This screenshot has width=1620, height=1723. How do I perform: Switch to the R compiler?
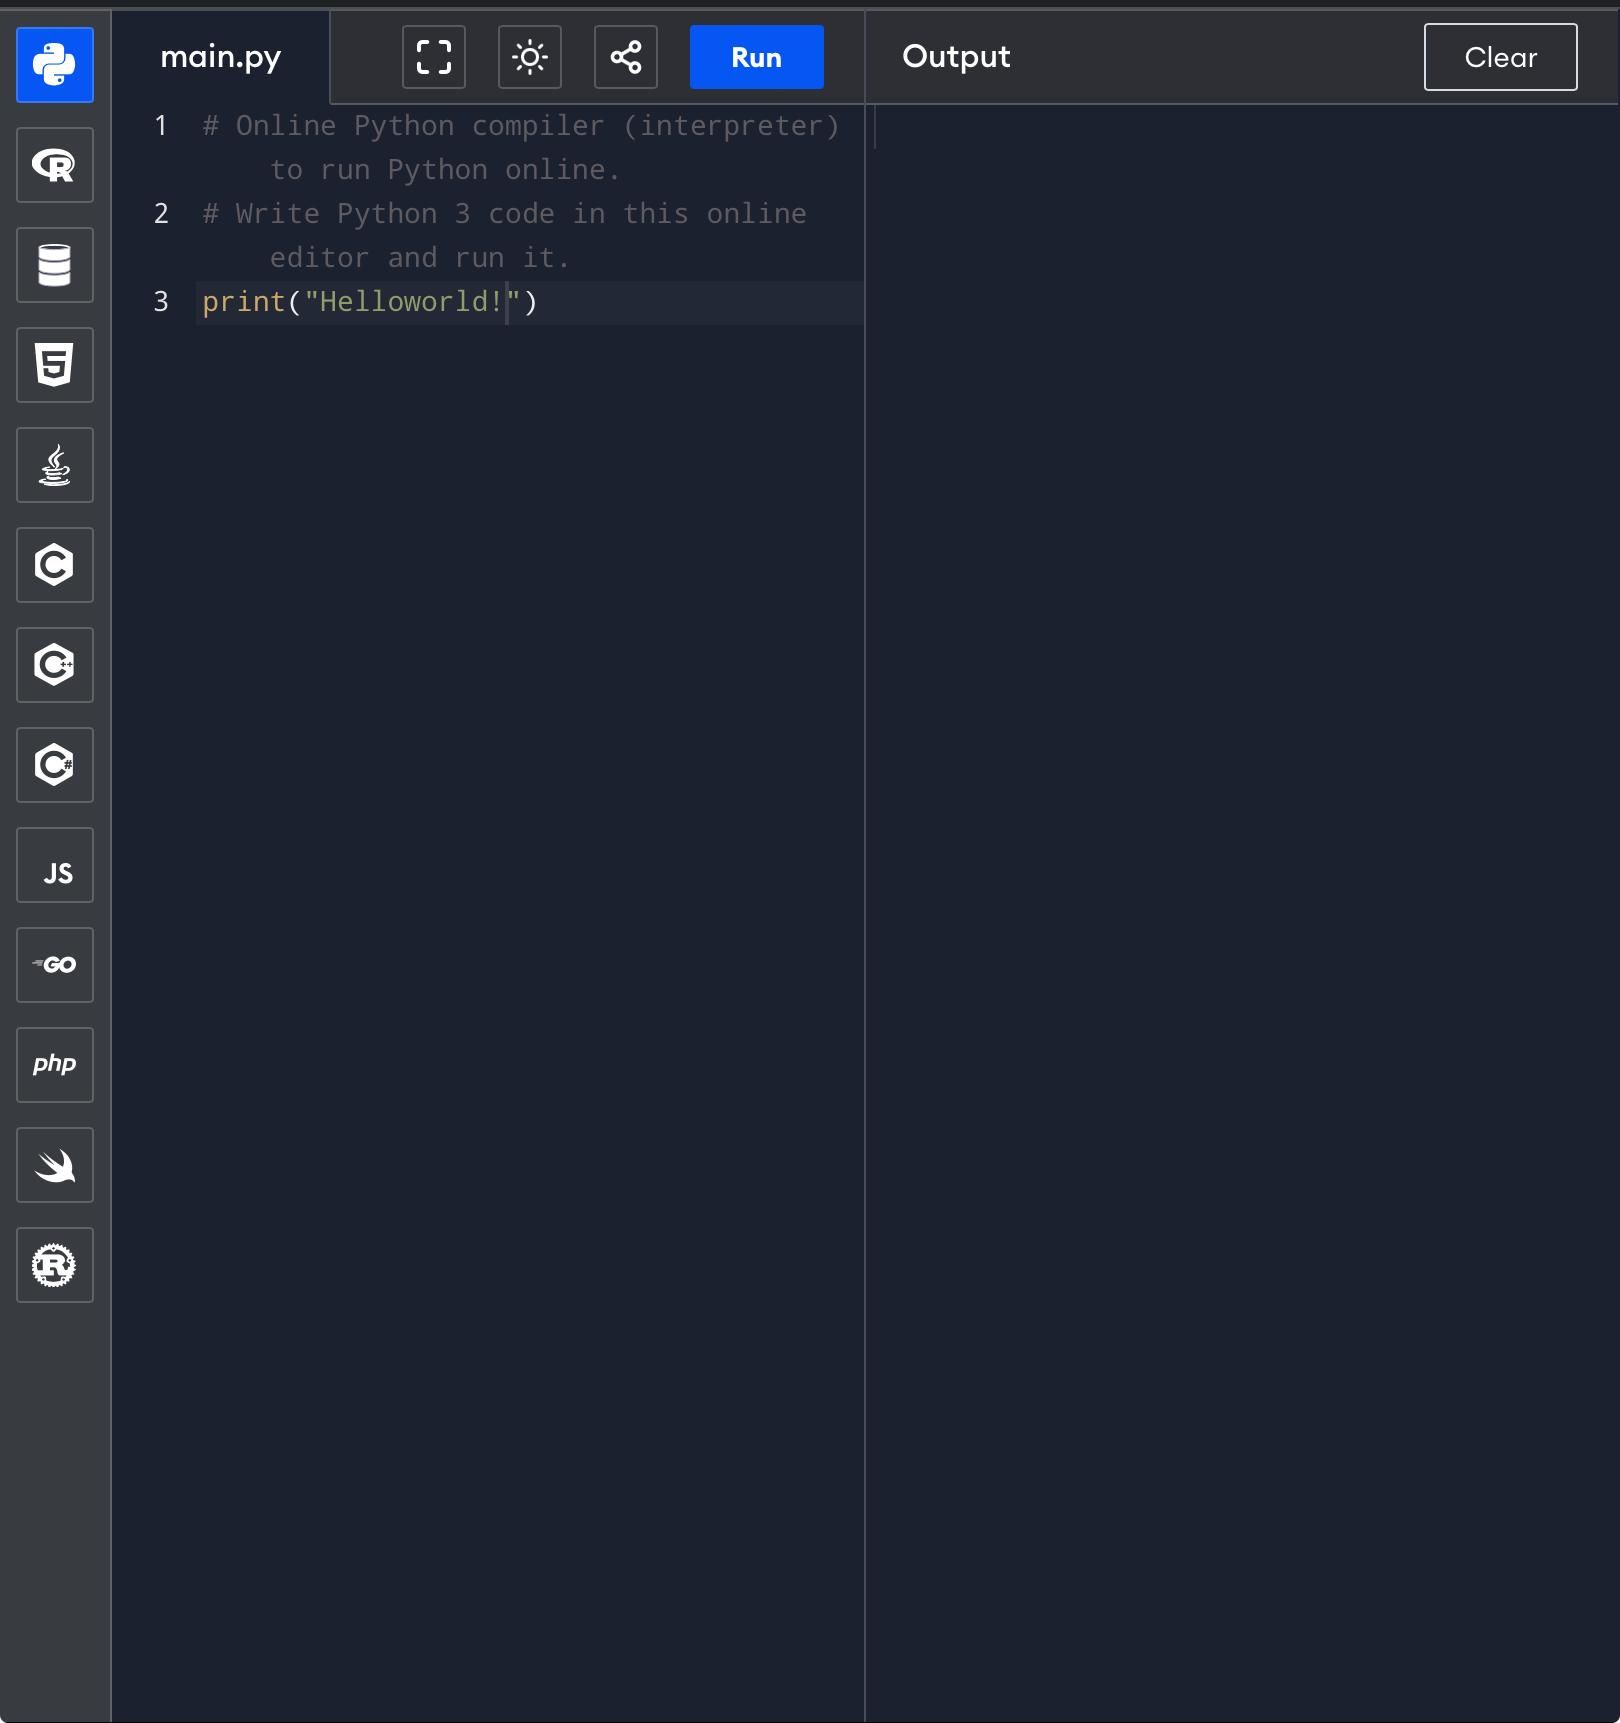(54, 165)
